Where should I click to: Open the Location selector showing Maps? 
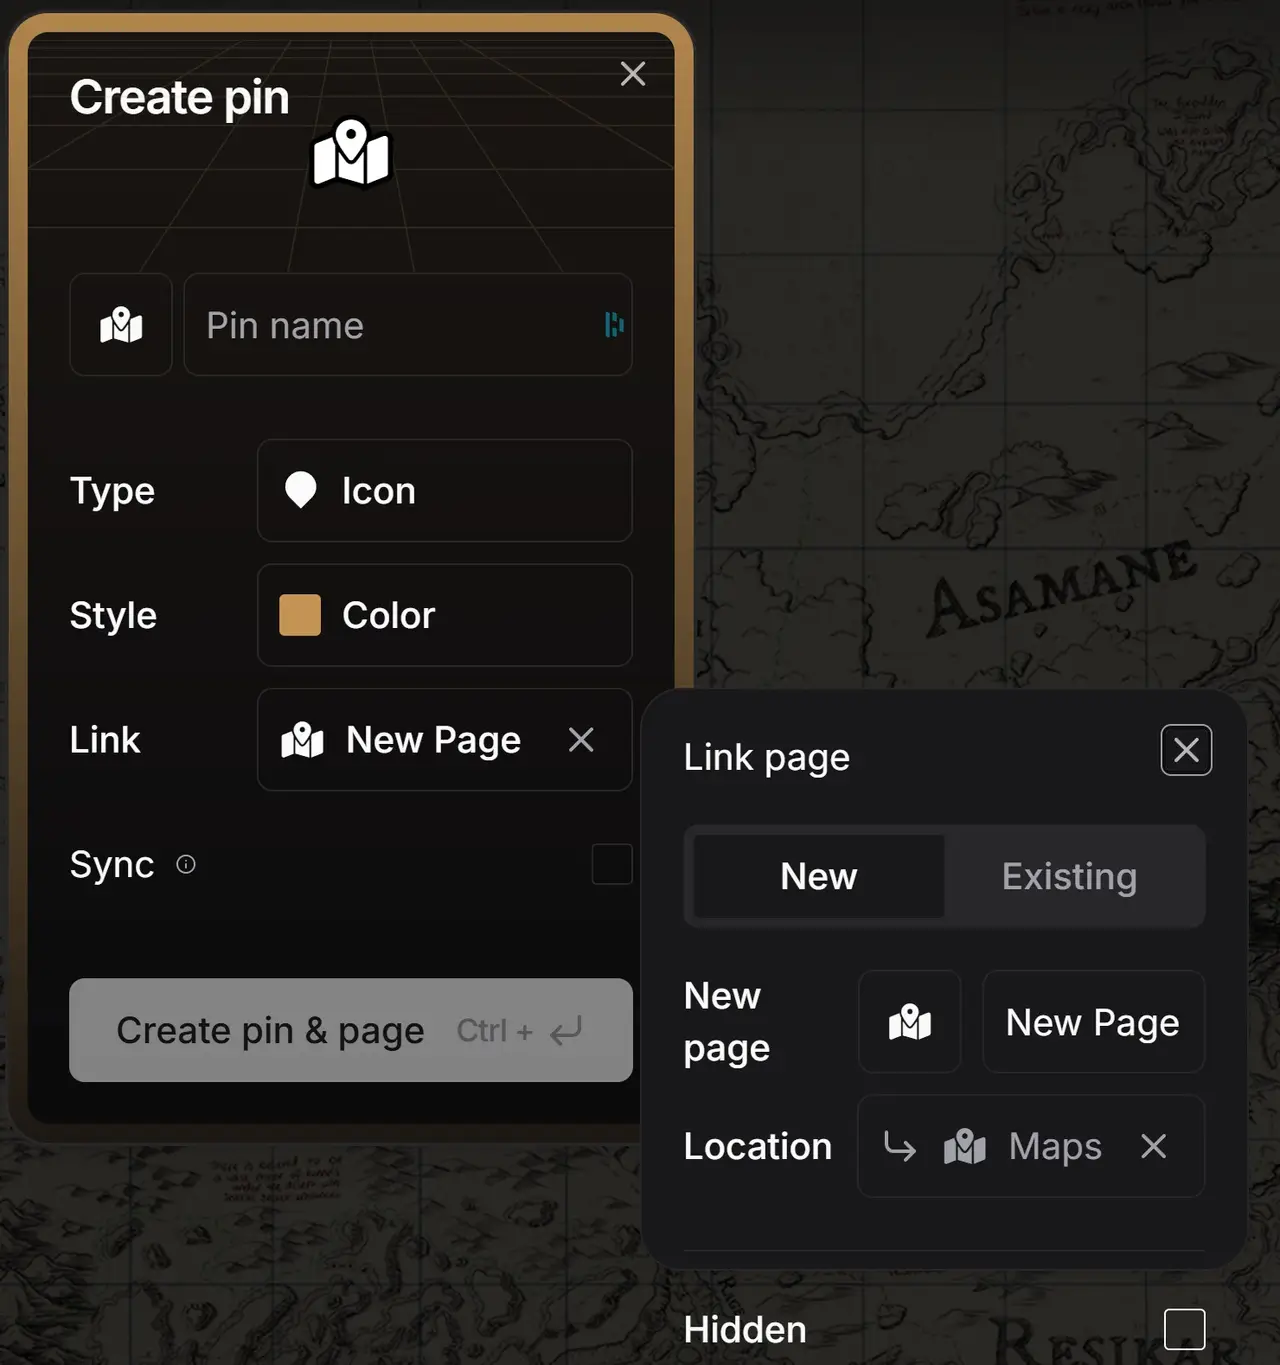[1031, 1146]
